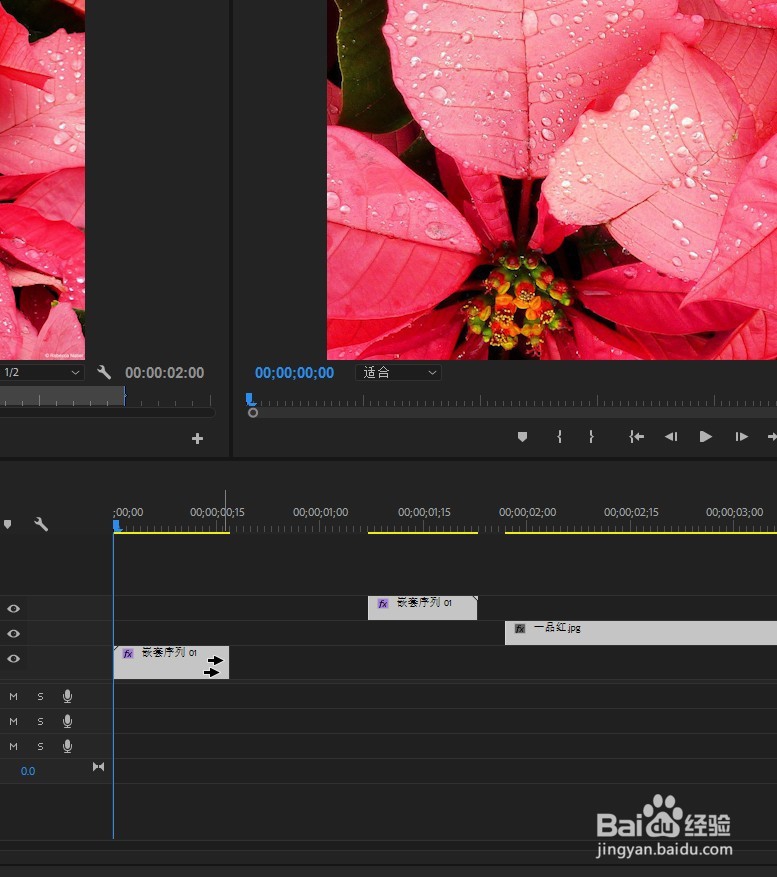Open the Source monitor button editor plus
The width and height of the screenshot is (777, 877).
point(197,438)
